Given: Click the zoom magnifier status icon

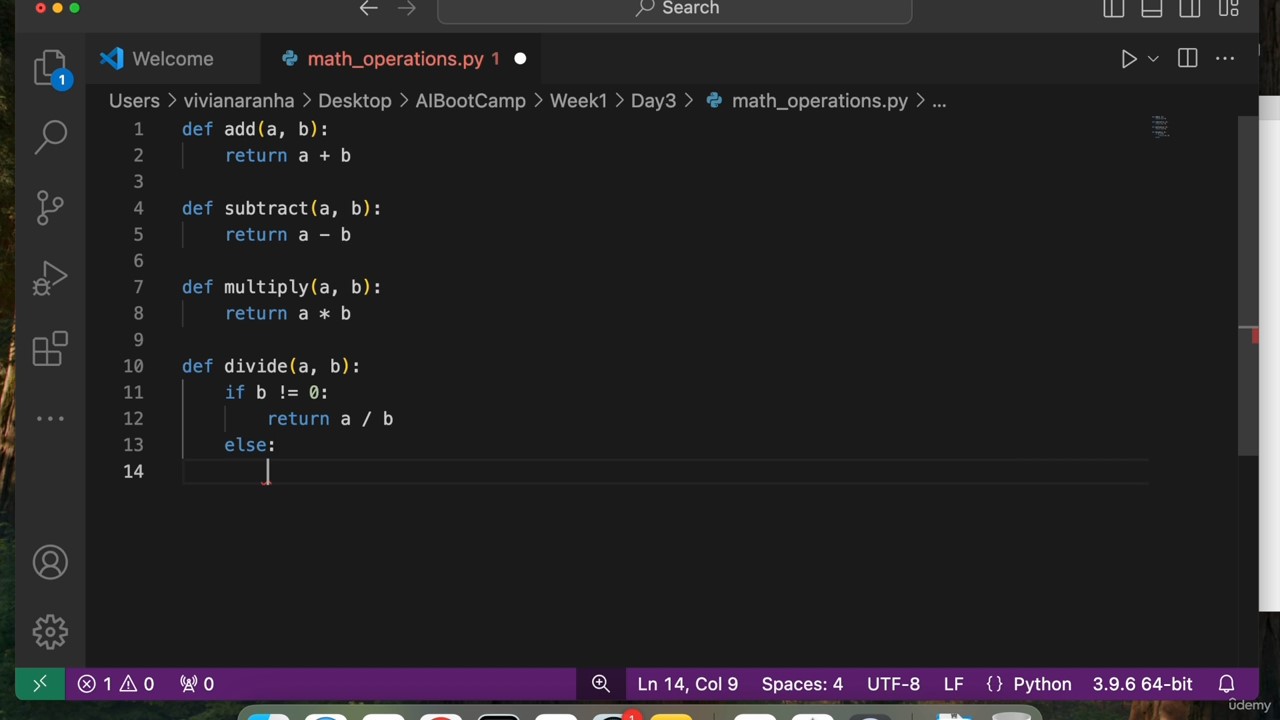Looking at the screenshot, I should pyautogui.click(x=601, y=684).
